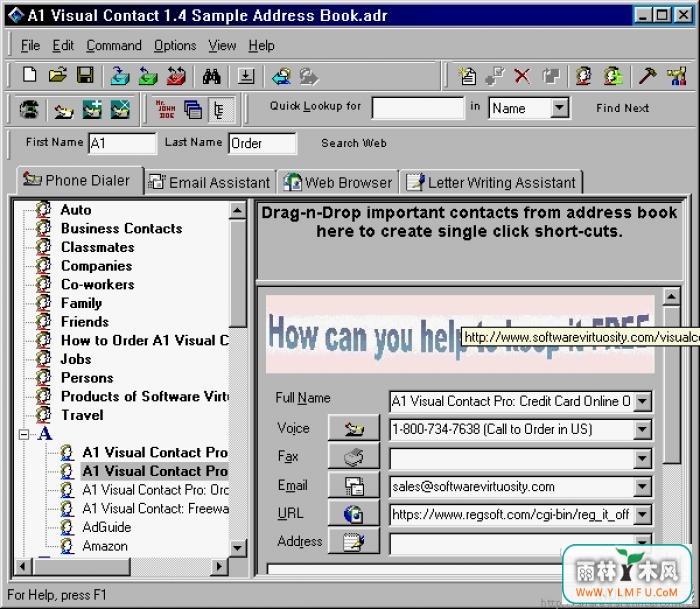Open the Options menu
The width and height of the screenshot is (700, 609).
click(175, 46)
